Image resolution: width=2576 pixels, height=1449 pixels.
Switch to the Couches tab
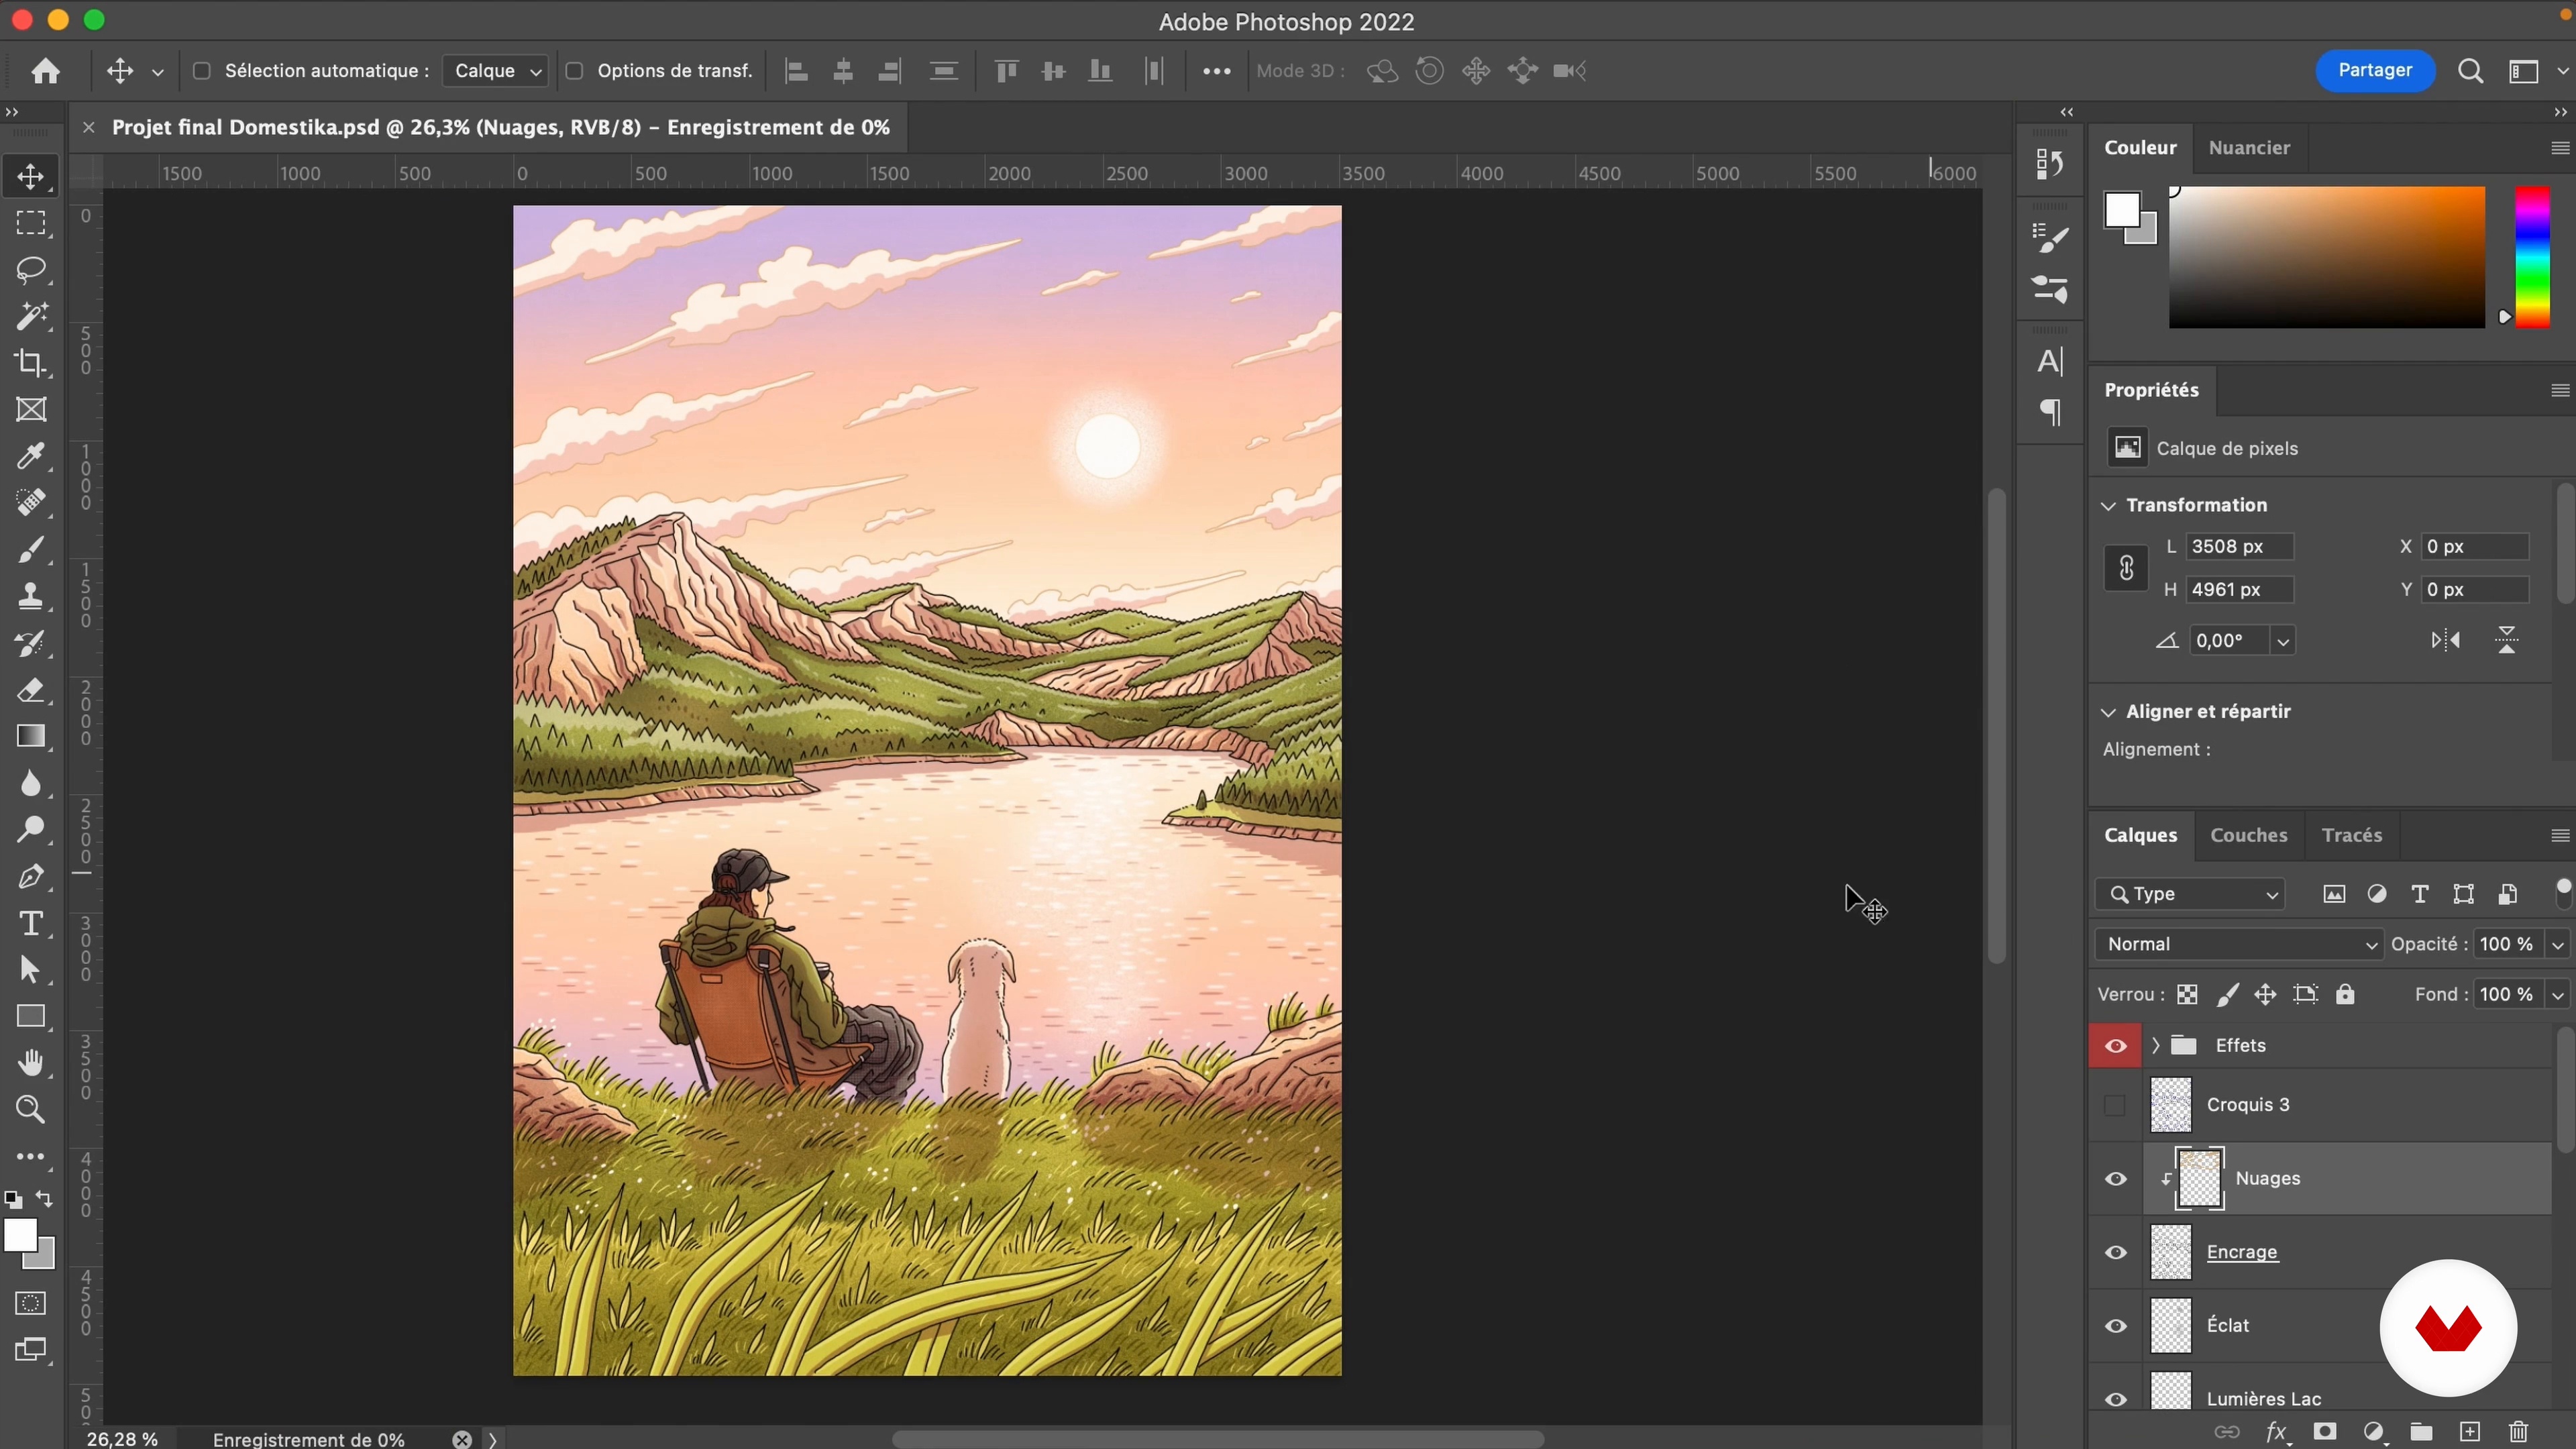pyautogui.click(x=2249, y=836)
